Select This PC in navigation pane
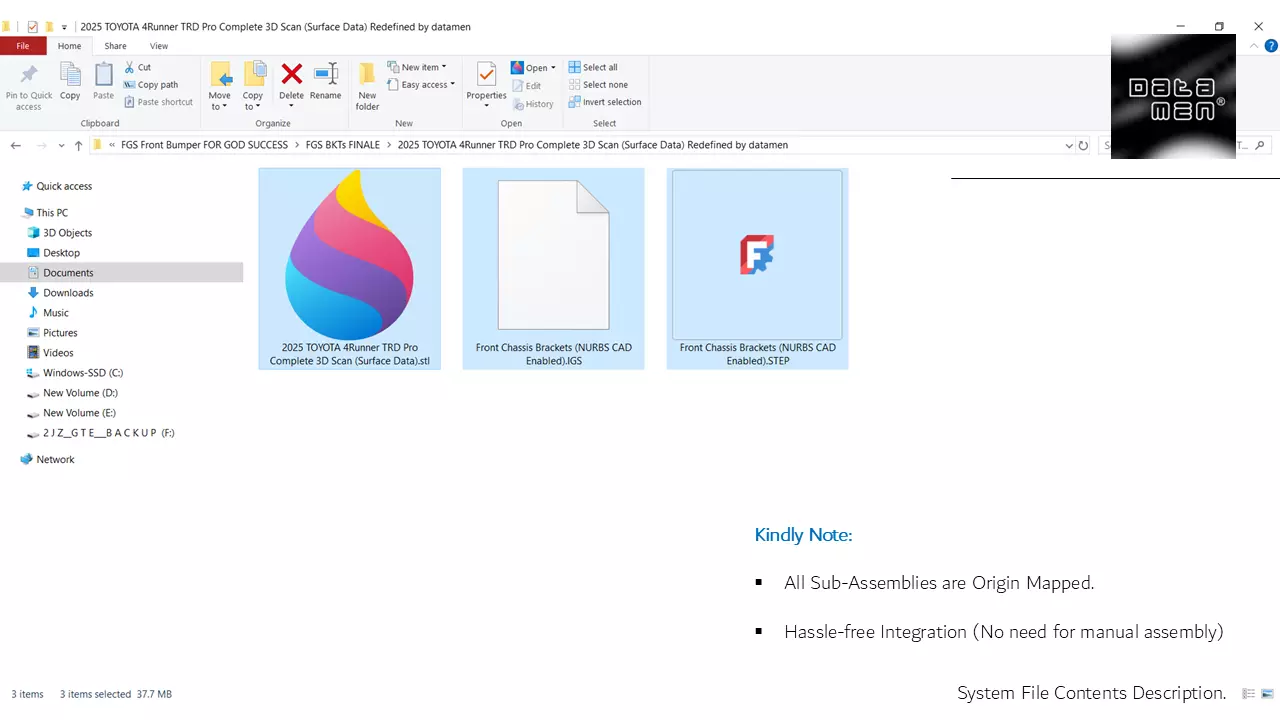Screen dimensions: 1280x720 pyautogui.click(x=52, y=212)
